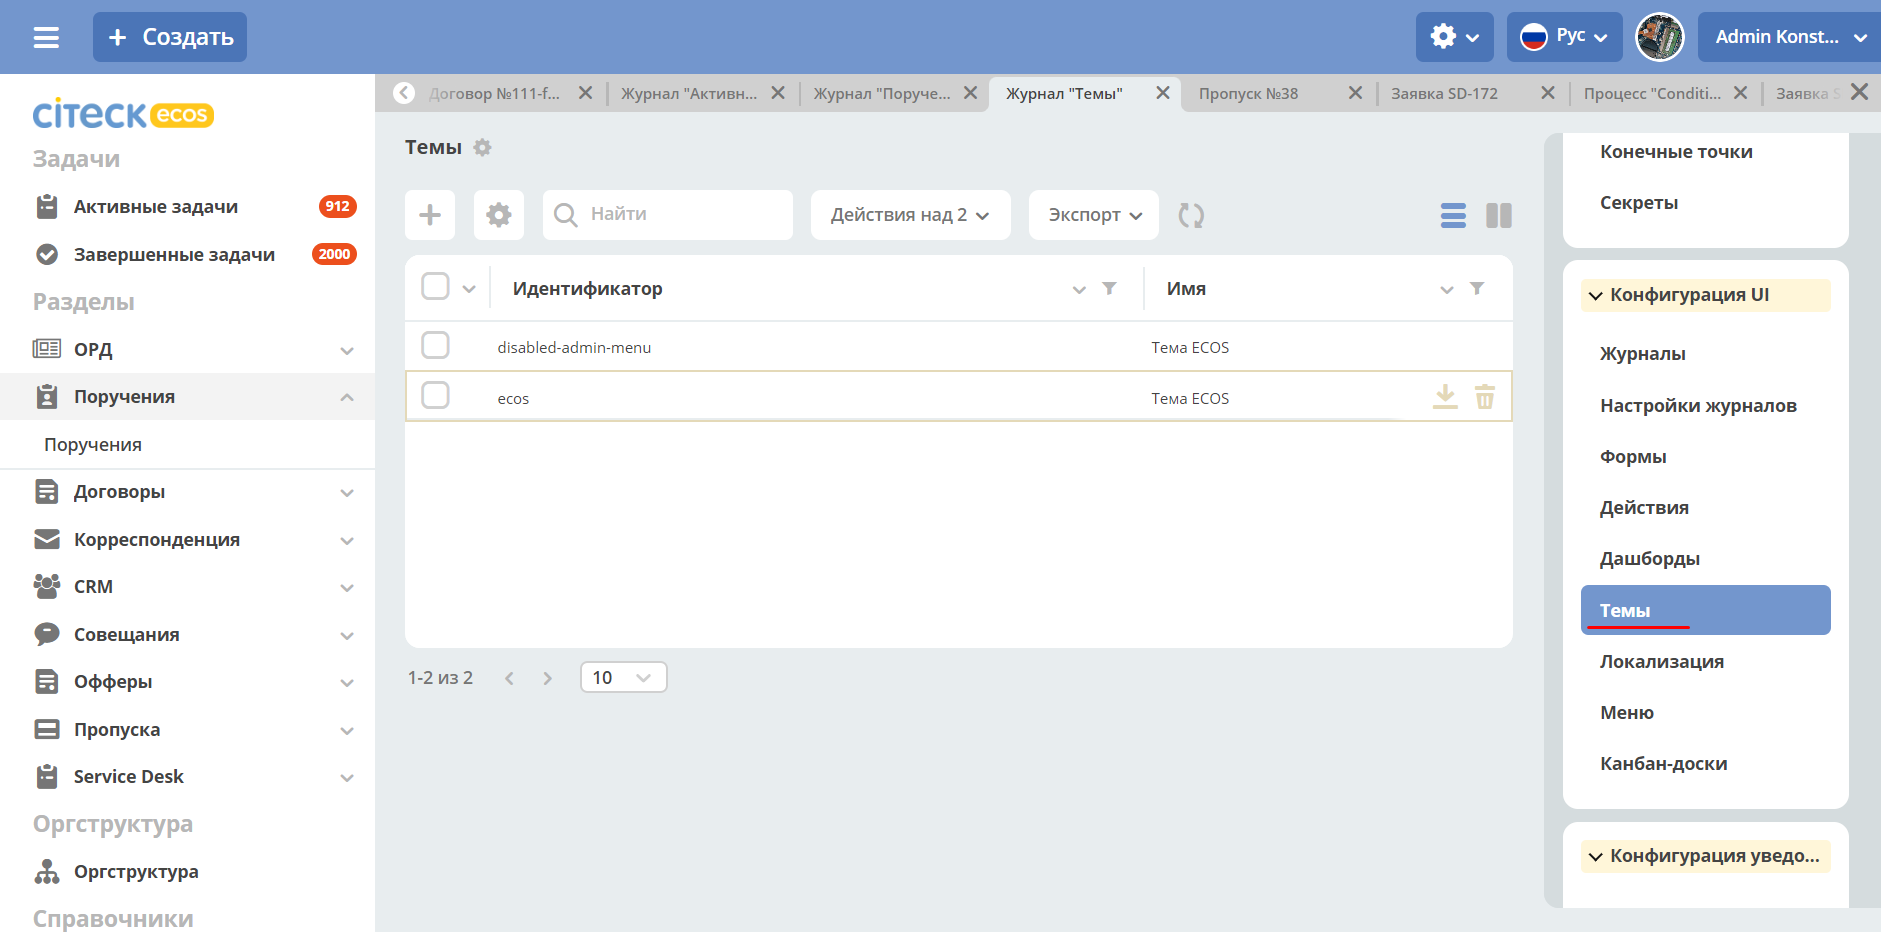Filter the Идентификатор column
1881x932 pixels.
(1109, 288)
